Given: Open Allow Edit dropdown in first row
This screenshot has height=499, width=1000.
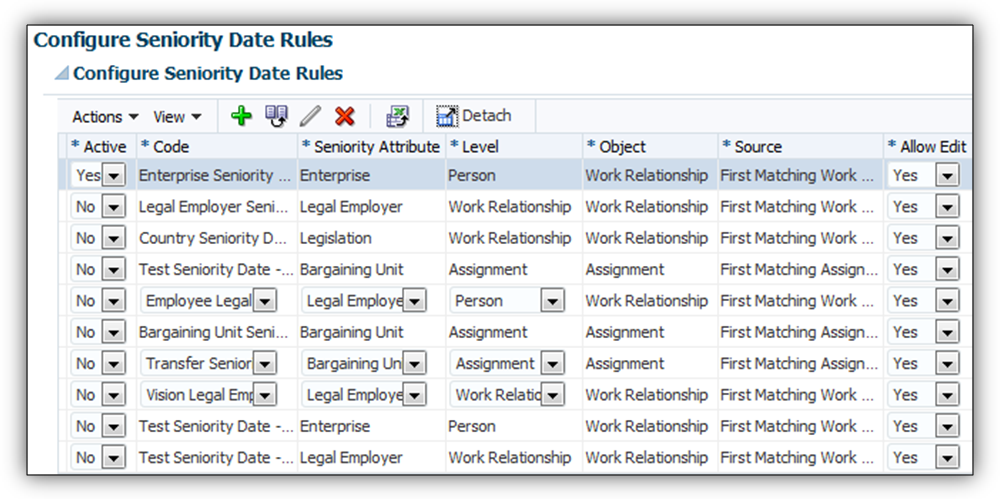Looking at the screenshot, I should click(x=946, y=176).
